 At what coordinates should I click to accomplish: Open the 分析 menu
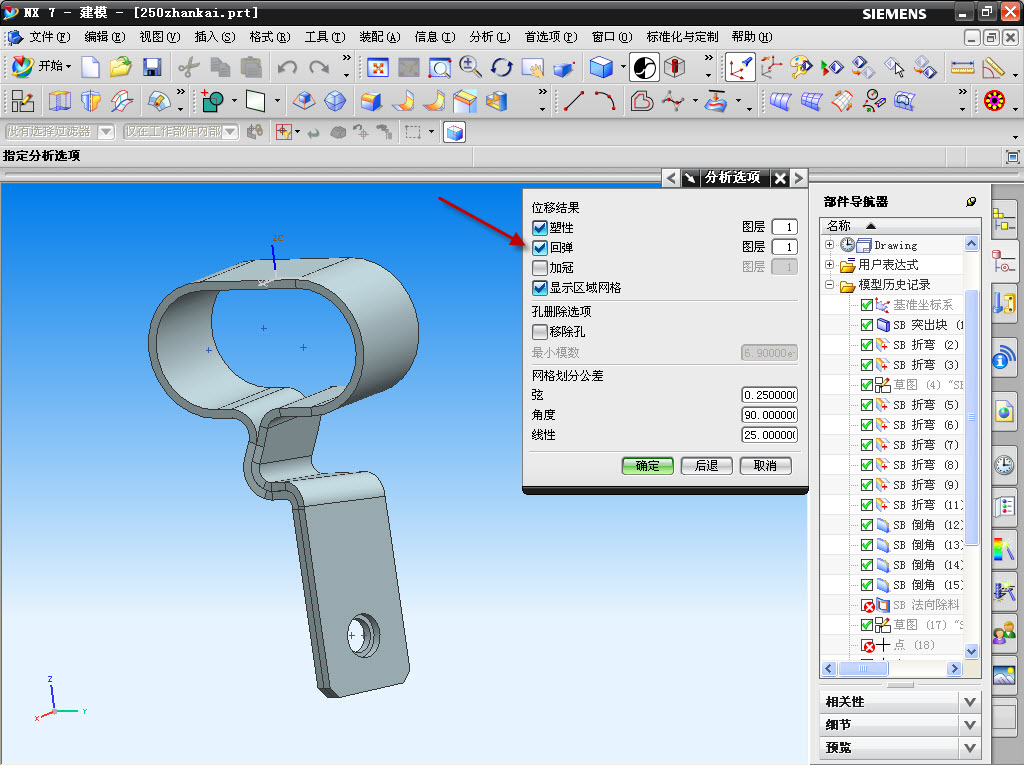click(x=490, y=37)
